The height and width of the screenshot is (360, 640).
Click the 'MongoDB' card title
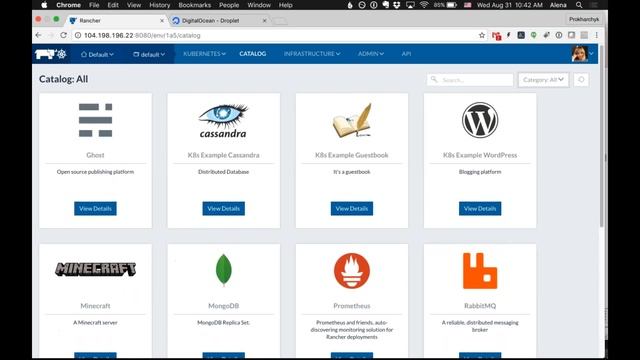click(x=224, y=306)
